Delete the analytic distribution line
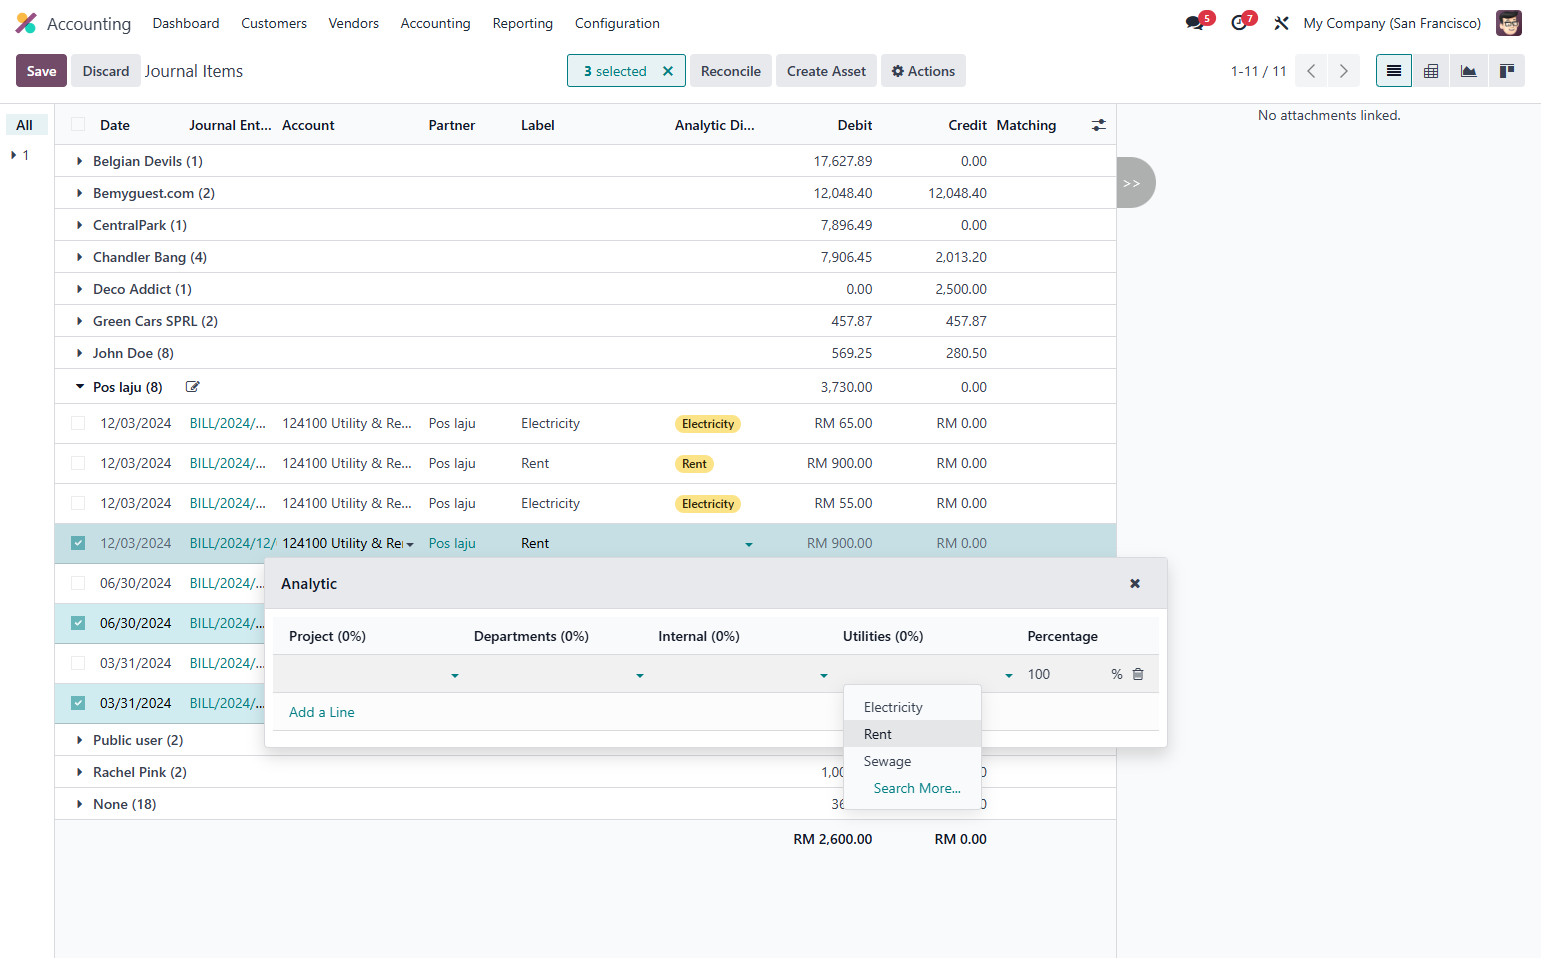Viewport: 1541px width, 958px height. tap(1138, 674)
